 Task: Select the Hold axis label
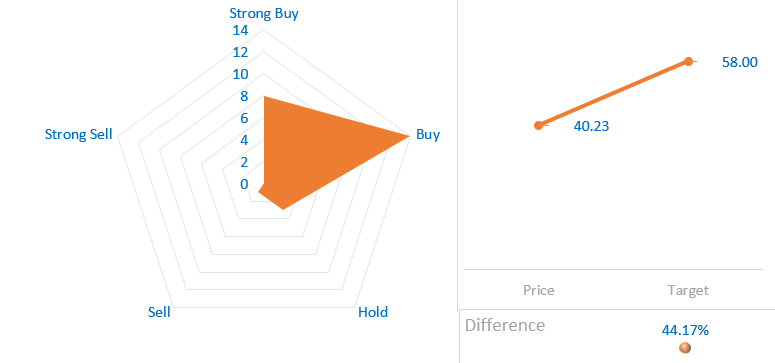click(x=373, y=312)
